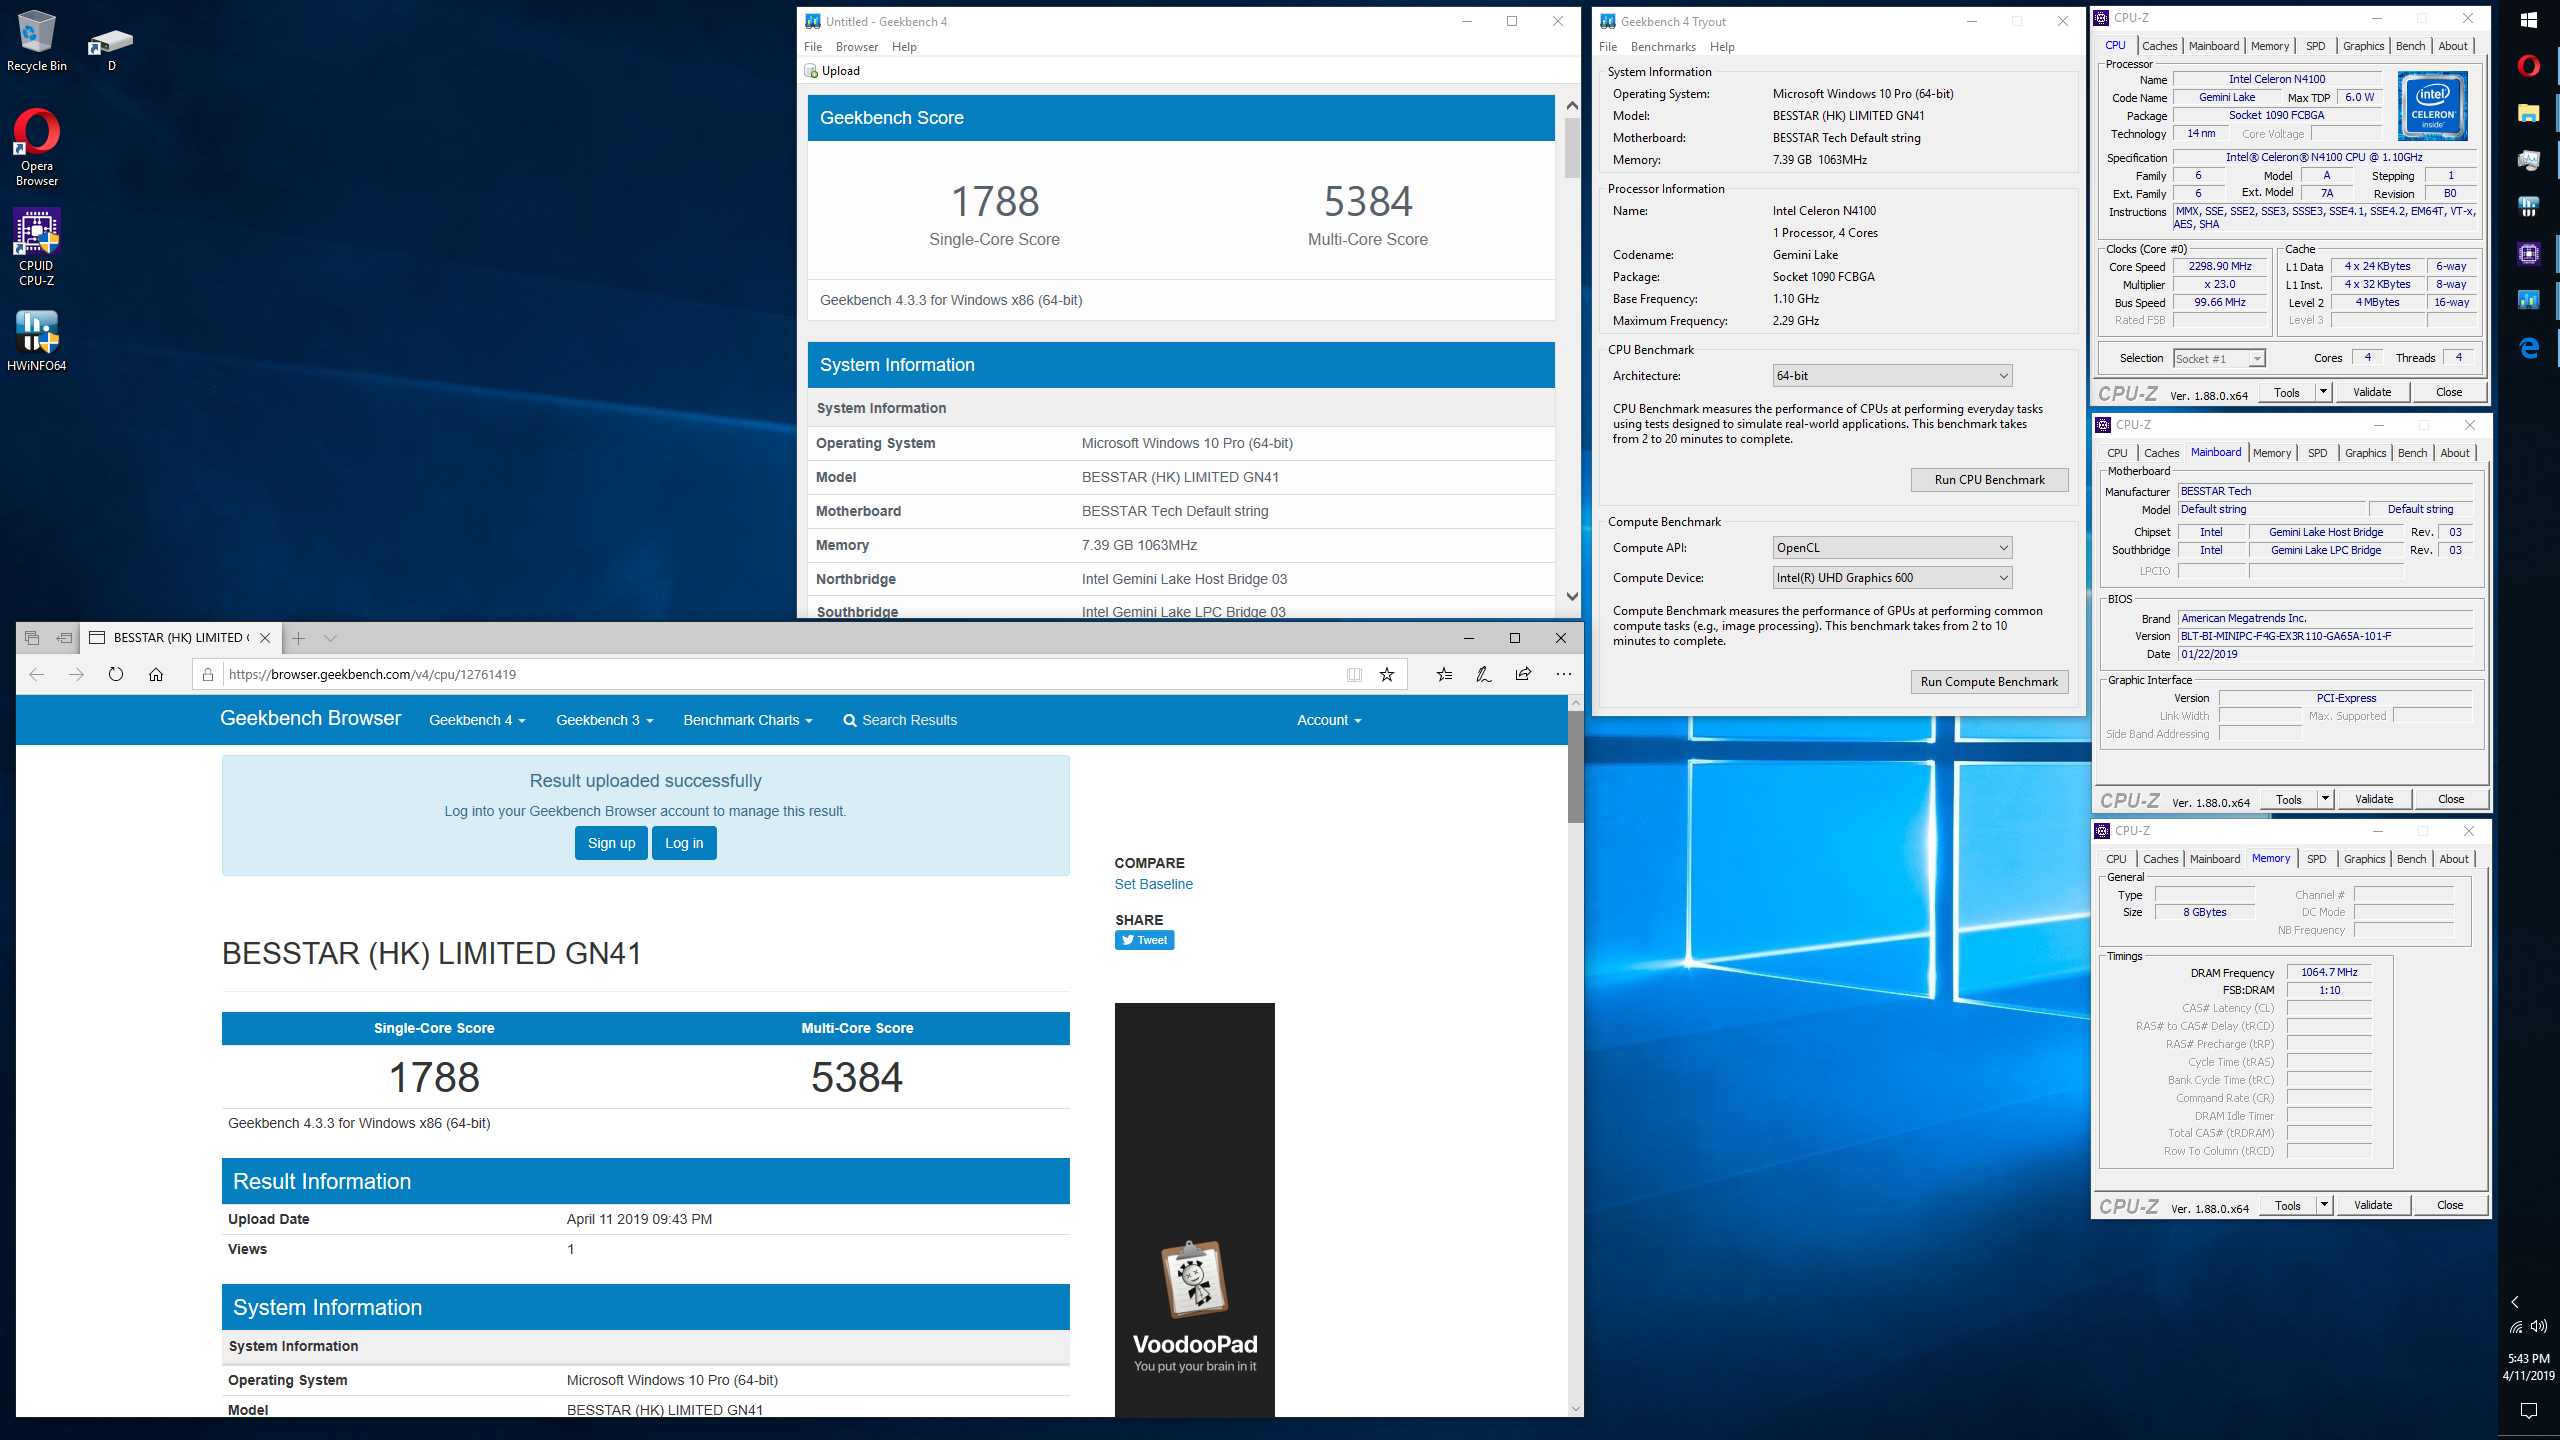The width and height of the screenshot is (2560, 1440).
Task: Click Run CPU Benchmark button
Action: tap(1989, 480)
